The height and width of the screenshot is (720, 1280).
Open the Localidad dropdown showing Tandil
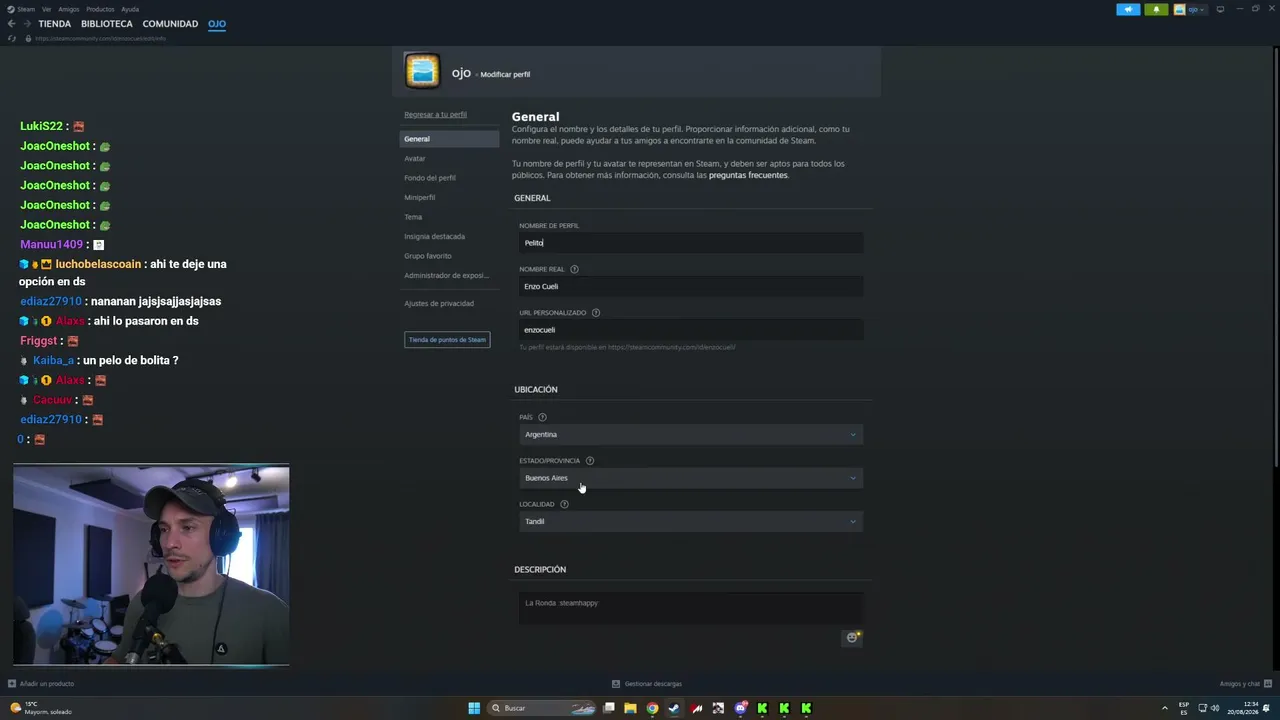point(691,521)
